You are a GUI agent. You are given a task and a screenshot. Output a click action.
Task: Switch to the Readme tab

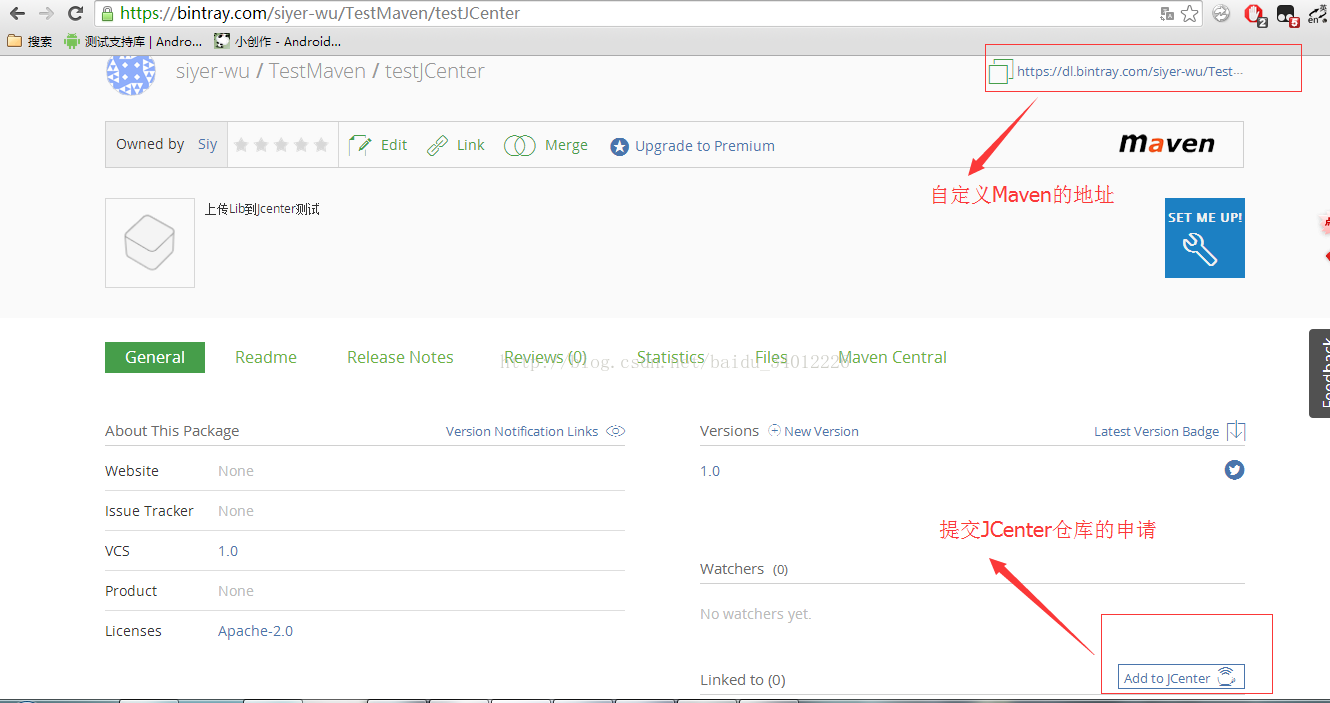(x=266, y=357)
